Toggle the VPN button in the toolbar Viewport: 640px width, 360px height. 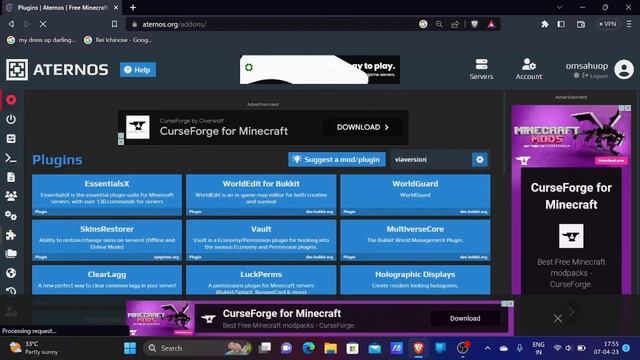click(x=607, y=24)
